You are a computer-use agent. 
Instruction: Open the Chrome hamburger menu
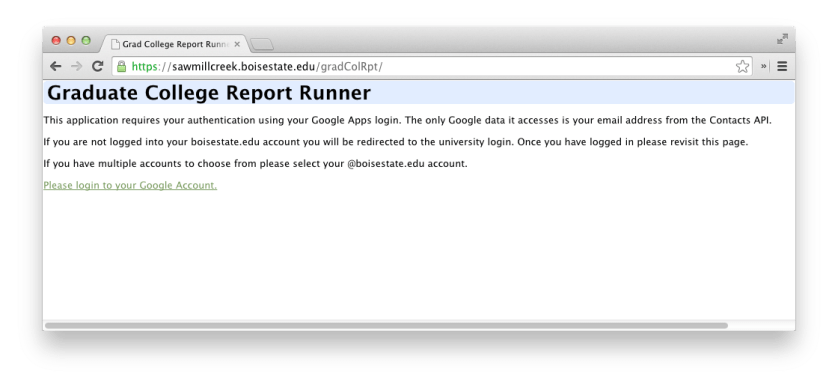[x=782, y=66]
